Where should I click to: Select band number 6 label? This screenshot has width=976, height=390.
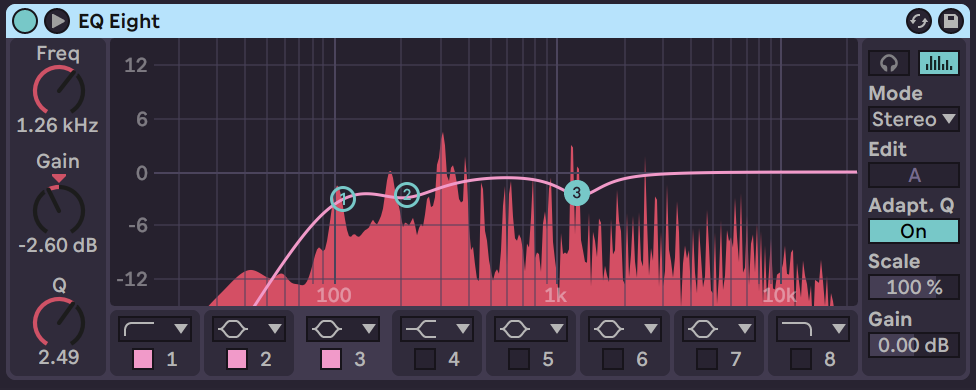click(x=642, y=359)
